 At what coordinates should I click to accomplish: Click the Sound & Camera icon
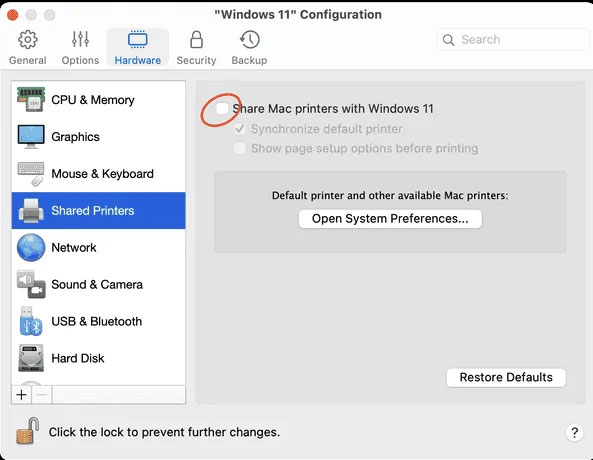click(31, 284)
